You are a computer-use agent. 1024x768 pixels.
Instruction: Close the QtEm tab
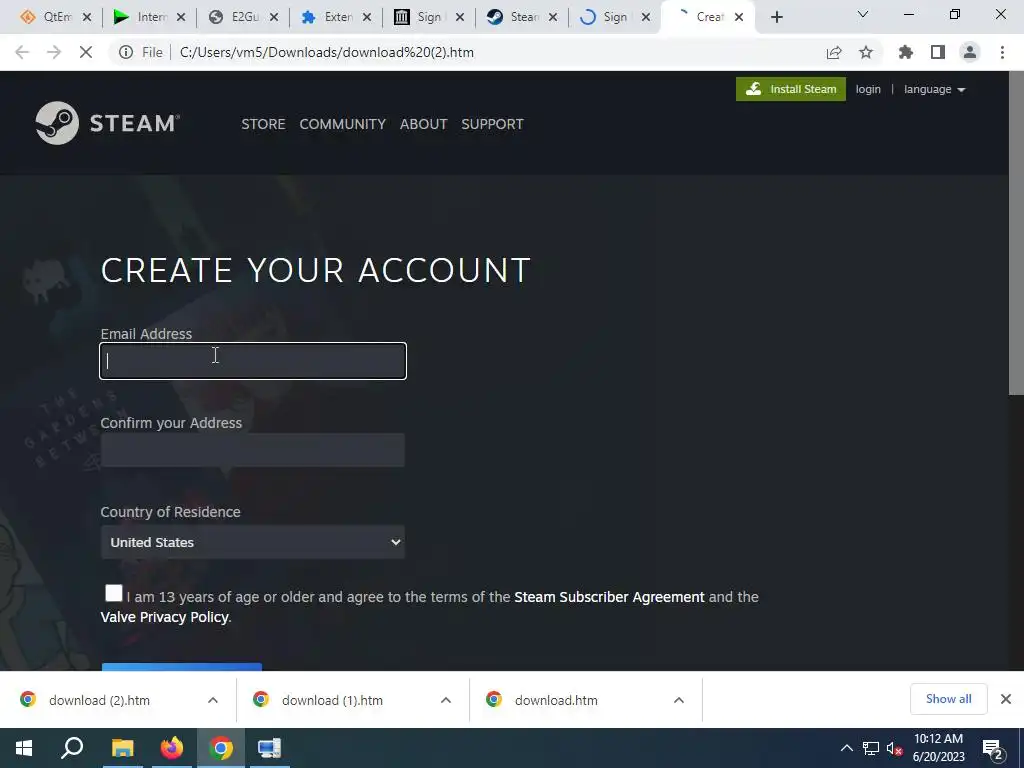(87, 18)
